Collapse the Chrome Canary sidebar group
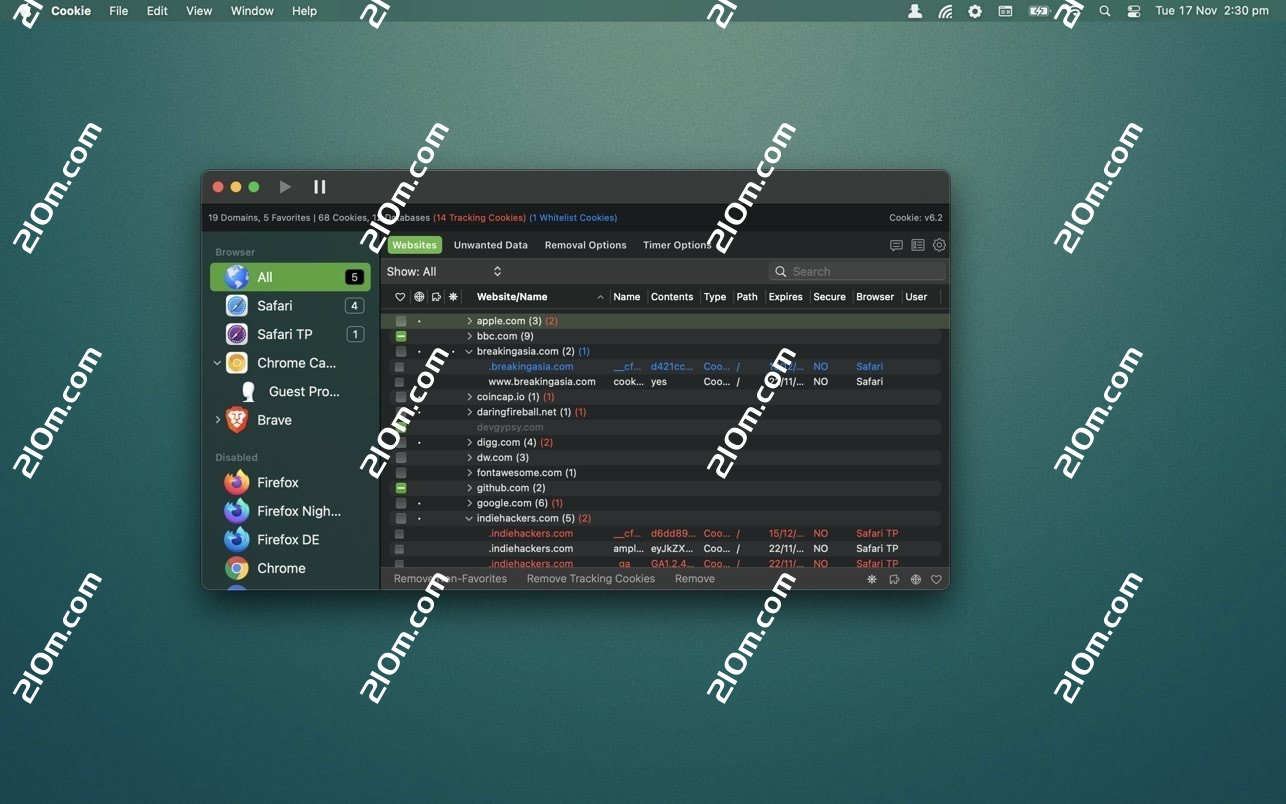Image resolution: width=1286 pixels, height=804 pixels. pos(217,363)
